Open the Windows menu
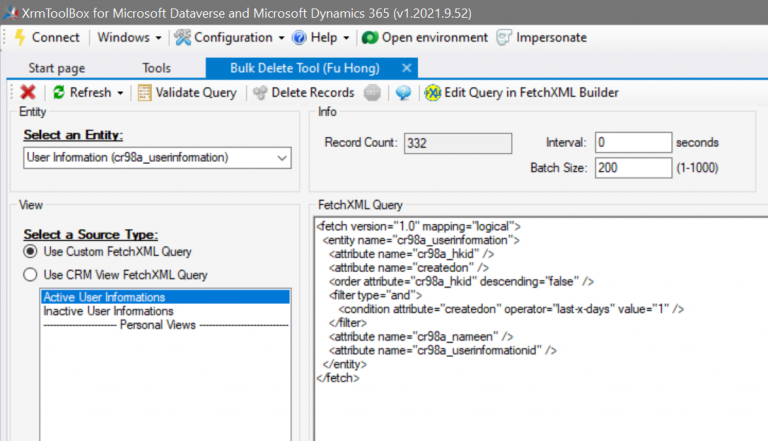Viewport: 768px width, 441px height. (129, 38)
